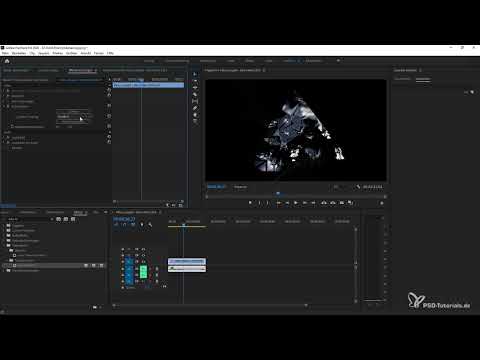Select the Hand tool
The height and width of the screenshot is (360, 480).
pos(195,115)
